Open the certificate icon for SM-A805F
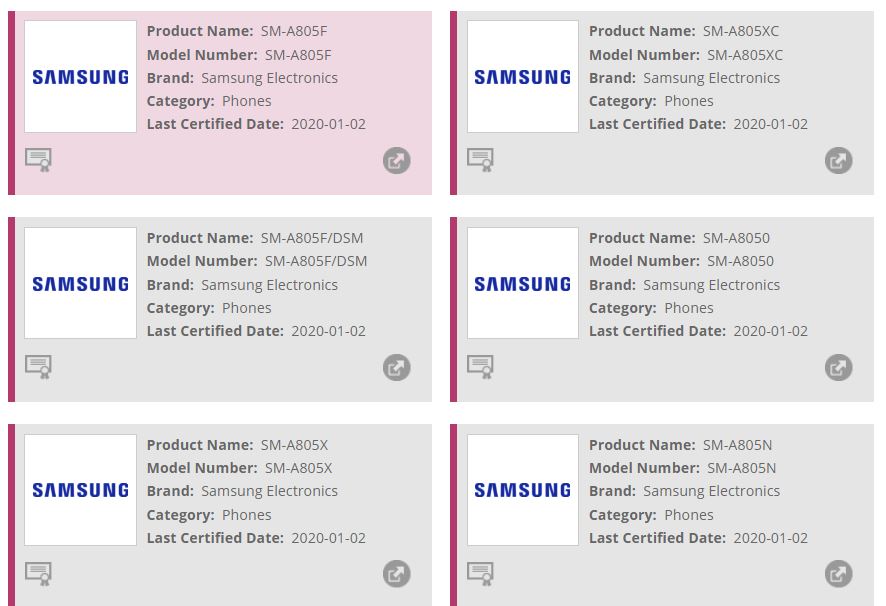This screenshot has height=606, width=886. pos(39,159)
